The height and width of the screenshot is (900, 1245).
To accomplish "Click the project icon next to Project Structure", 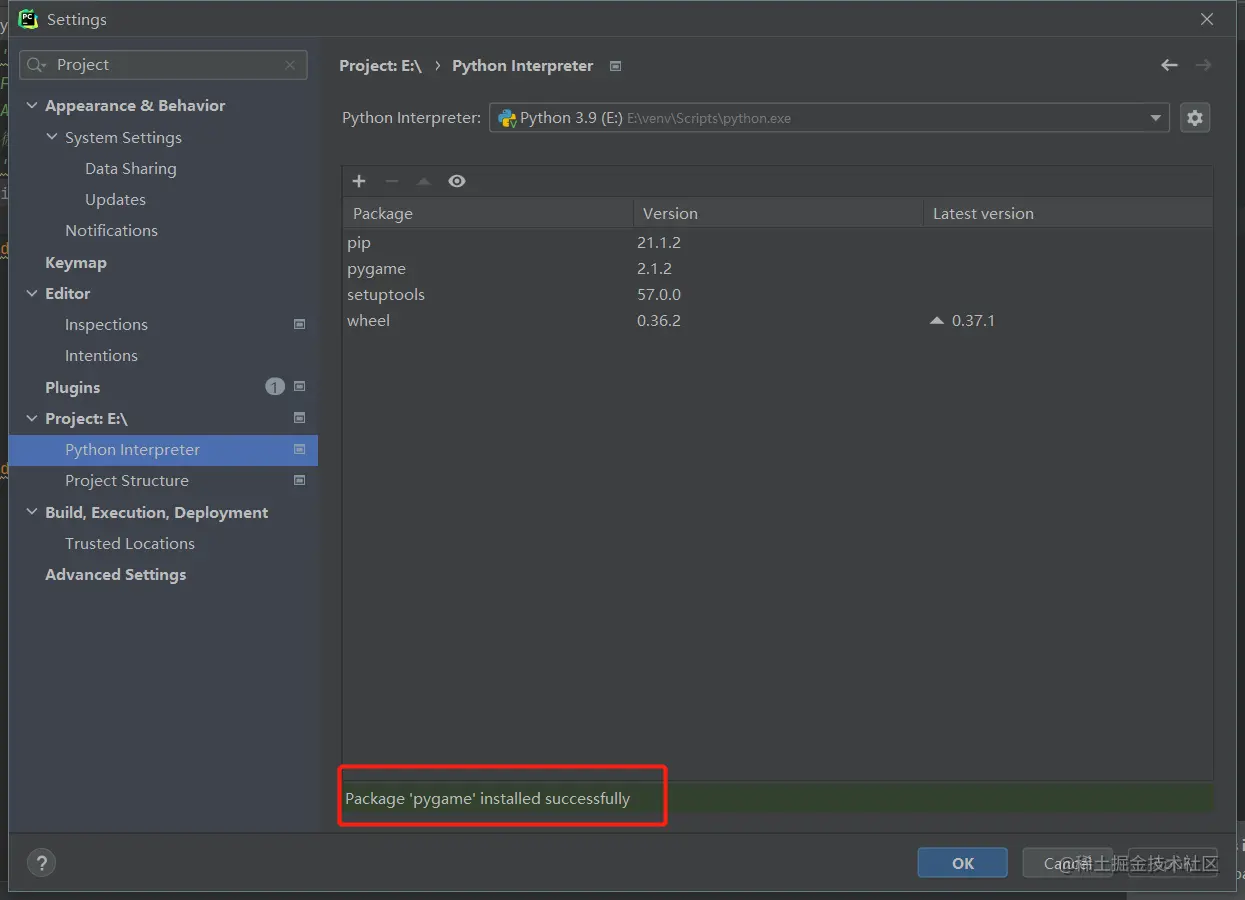I will point(299,480).
